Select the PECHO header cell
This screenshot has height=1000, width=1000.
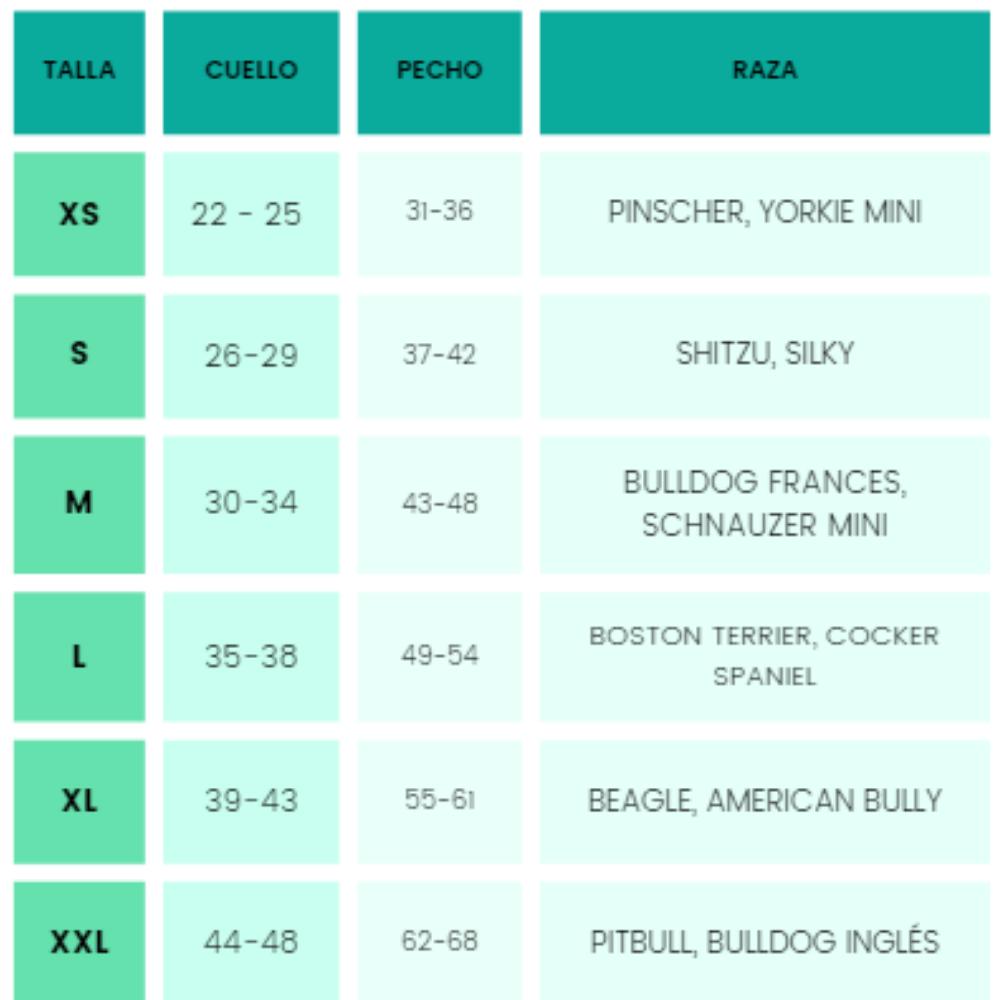coord(439,73)
